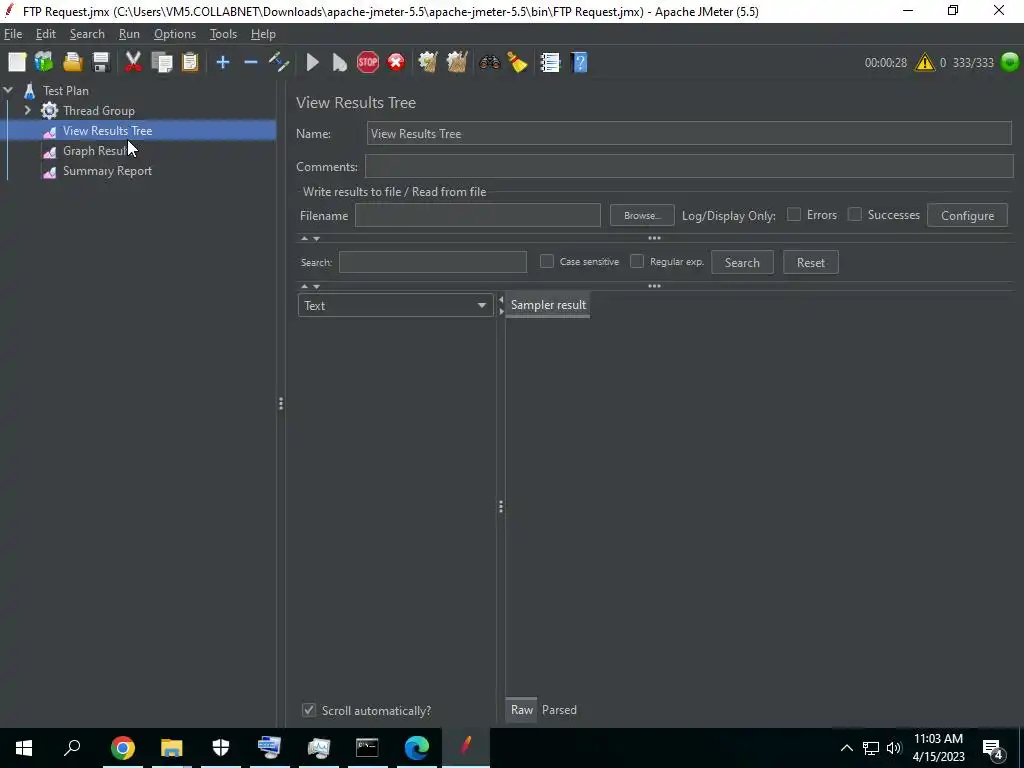Click the Help question mark icon
The height and width of the screenshot is (768, 1024).
tap(579, 62)
